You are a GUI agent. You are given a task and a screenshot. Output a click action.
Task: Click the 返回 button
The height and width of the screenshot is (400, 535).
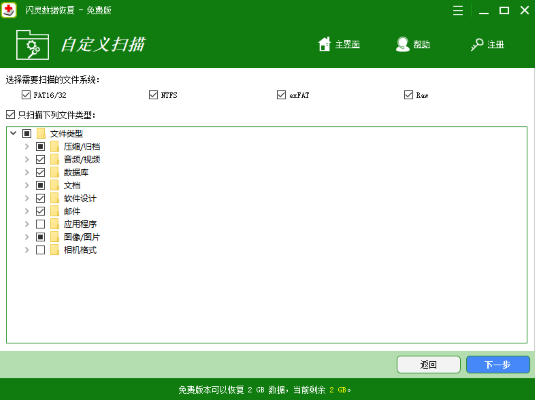(429, 365)
